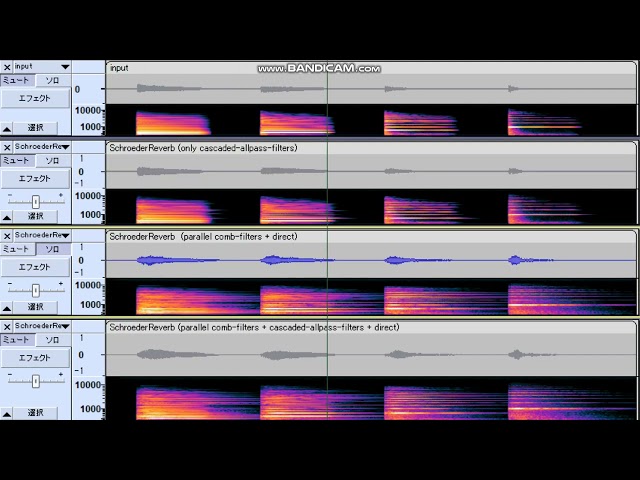Open effects for parallel comb-filters + direct track
Viewport: 640px width, 480px height.
coord(35,267)
